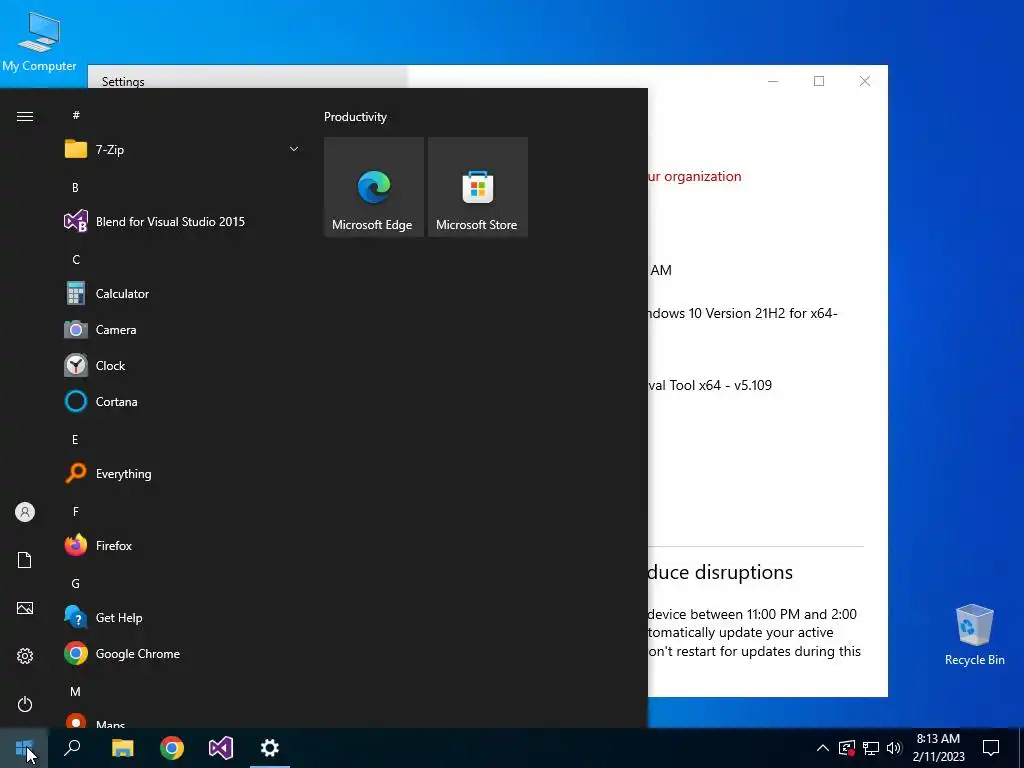
Task: Open Settings gear in the Start sidebar
Action: tap(25, 656)
